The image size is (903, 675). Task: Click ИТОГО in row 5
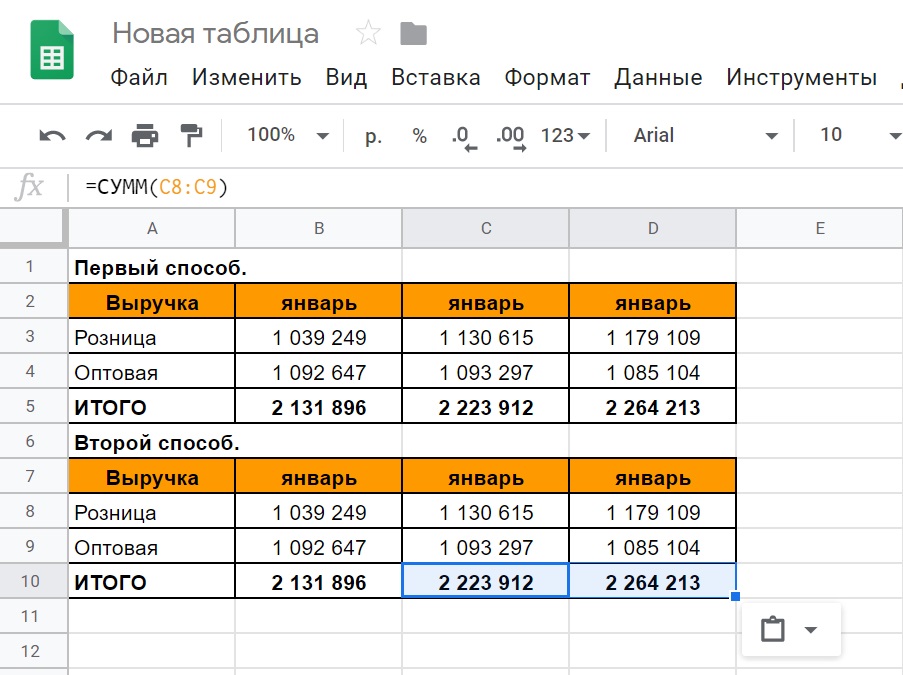152,407
